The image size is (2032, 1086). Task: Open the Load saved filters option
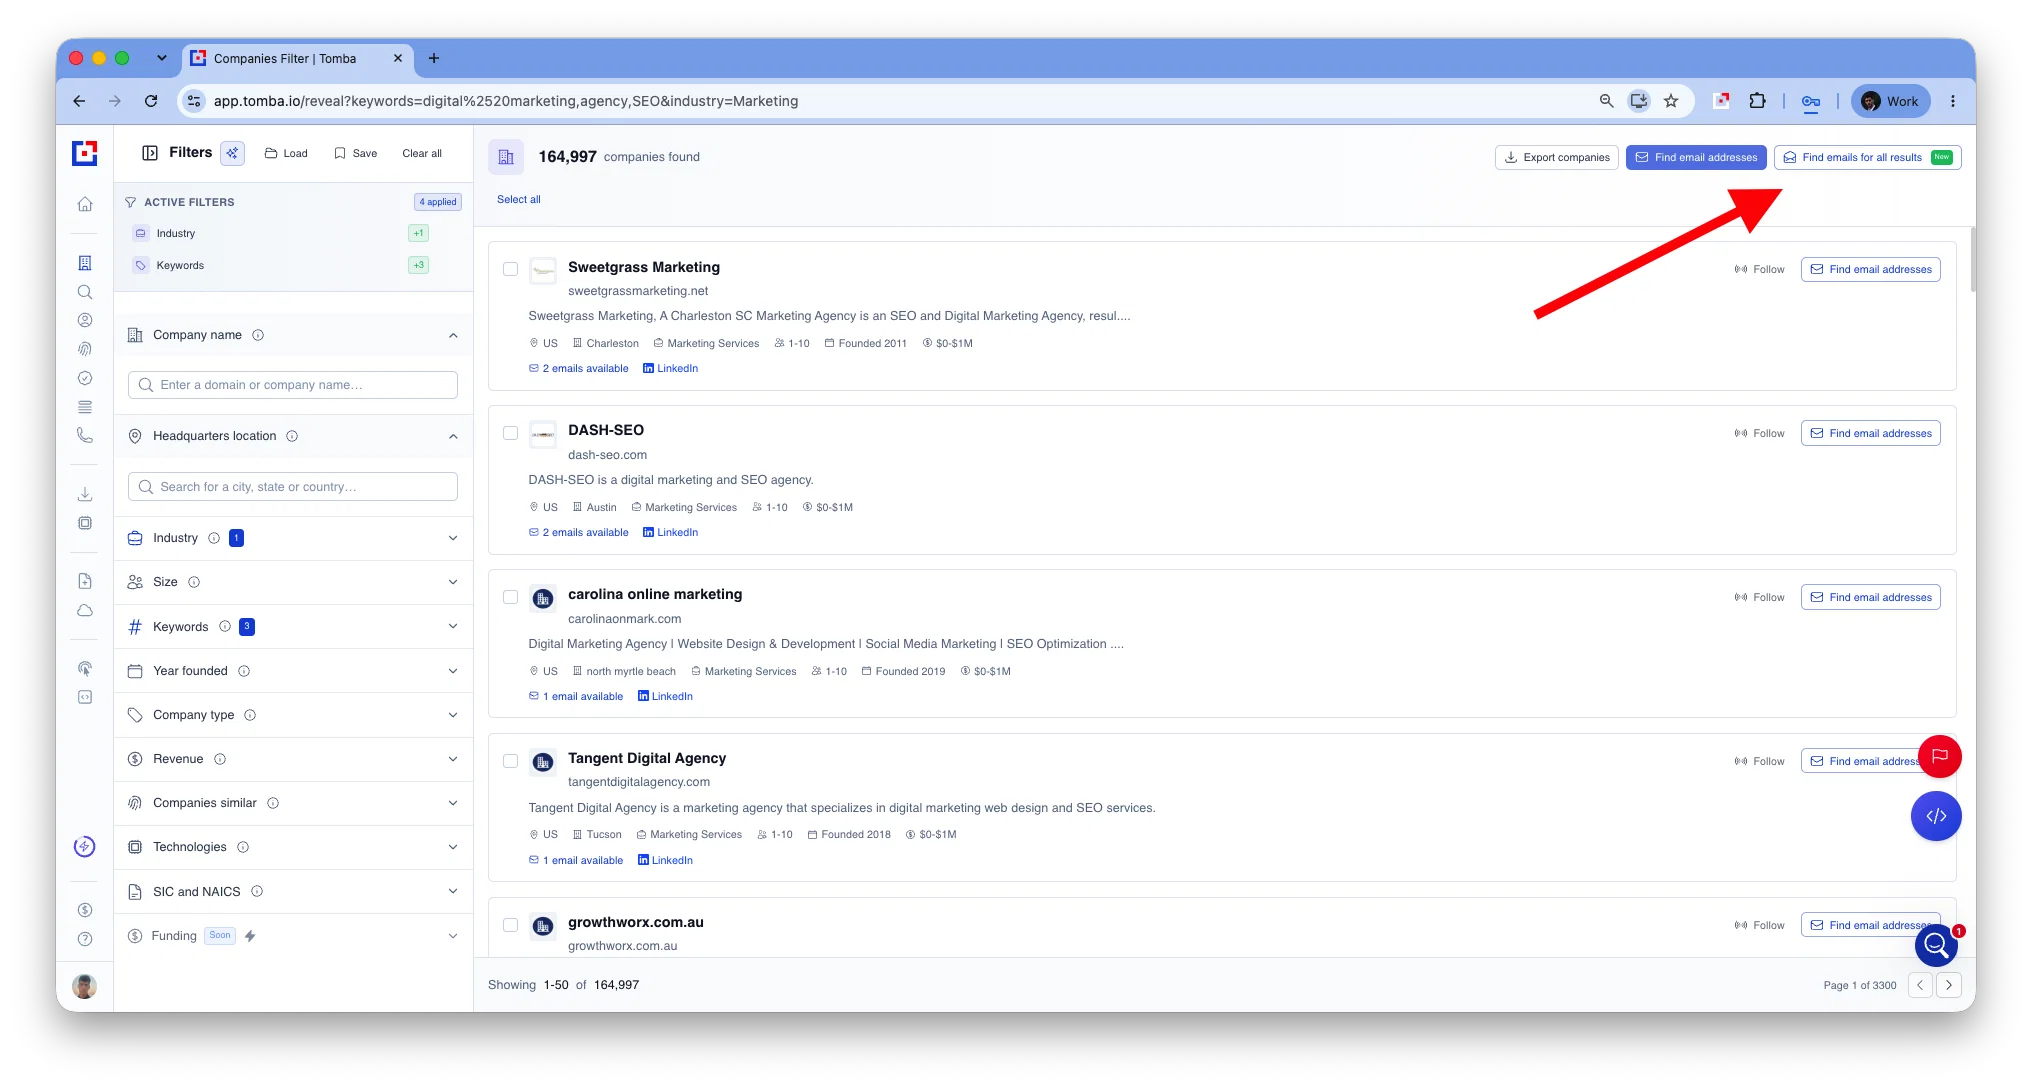[x=286, y=153]
